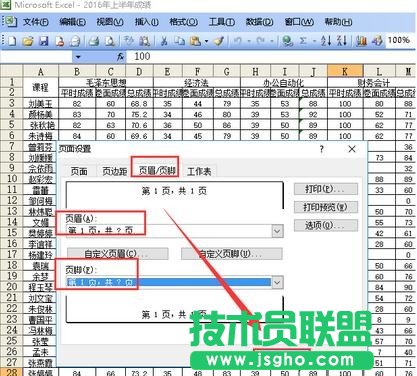The width and height of the screenshot is (417, 376).
Task: Click the Copy icon
Action: point(180,41)
